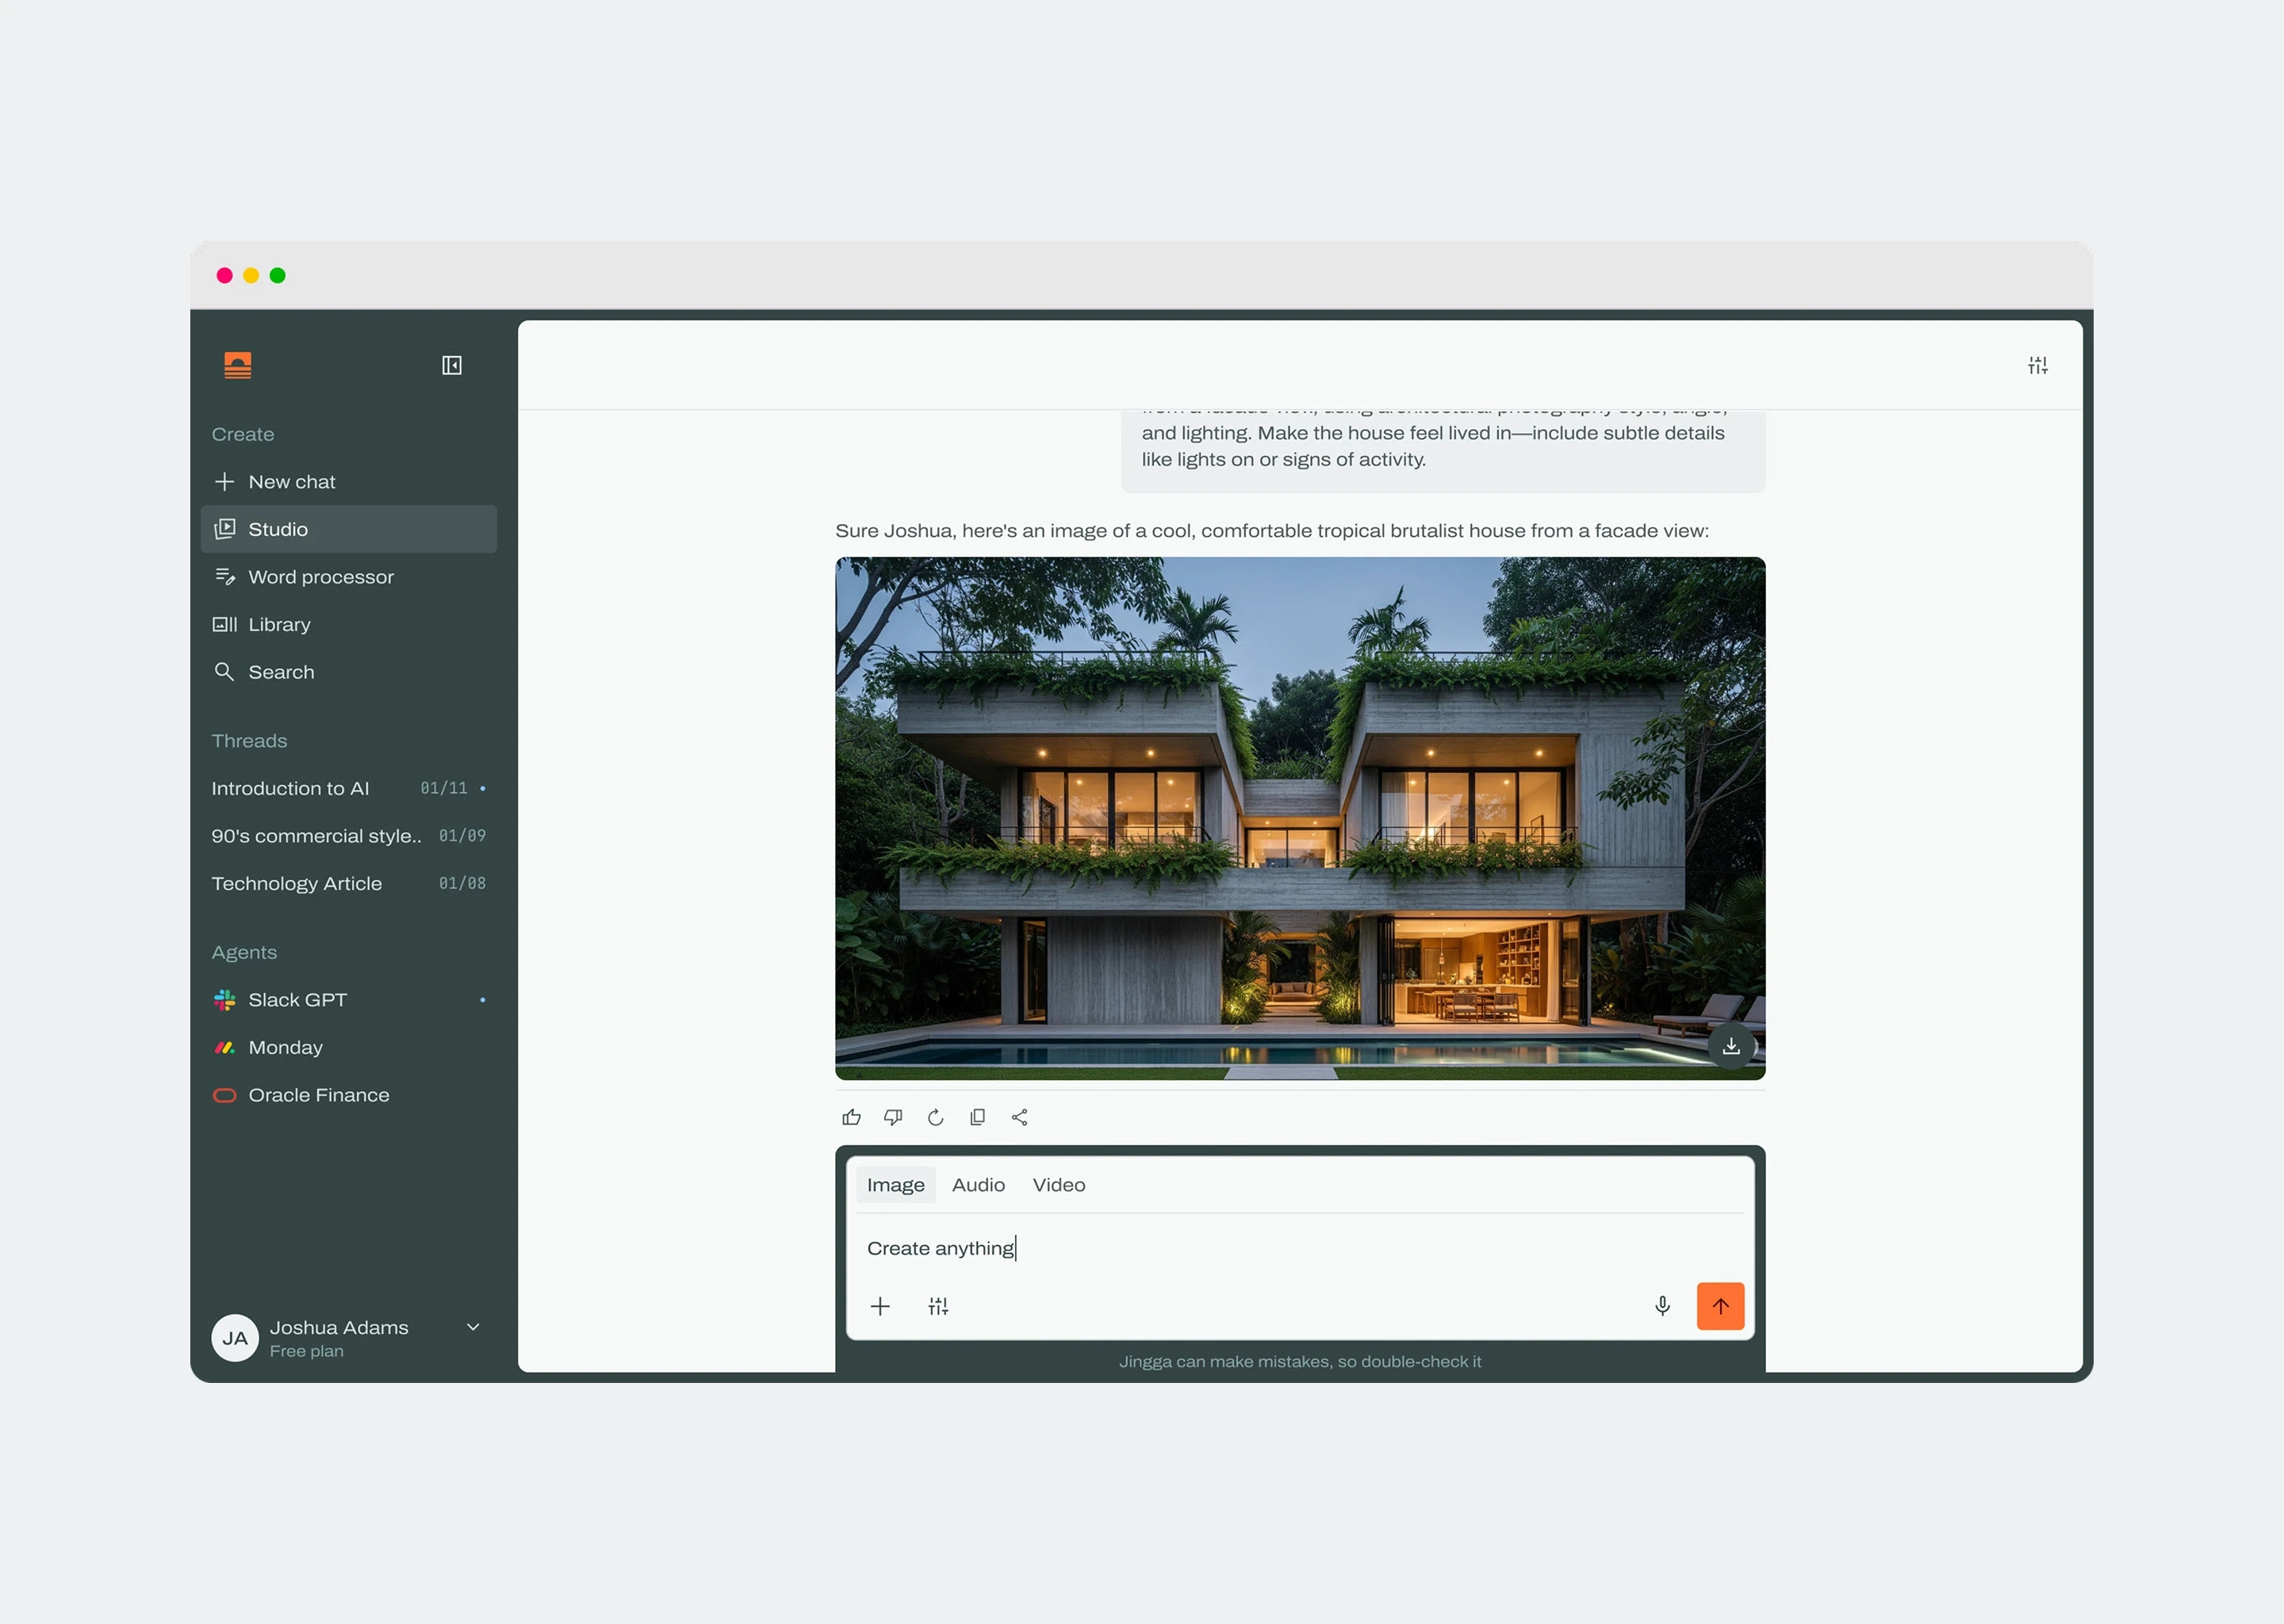This screenshot has width=2284, height=1624.
Task: Open the Studio section
Action: coord(348,529)
